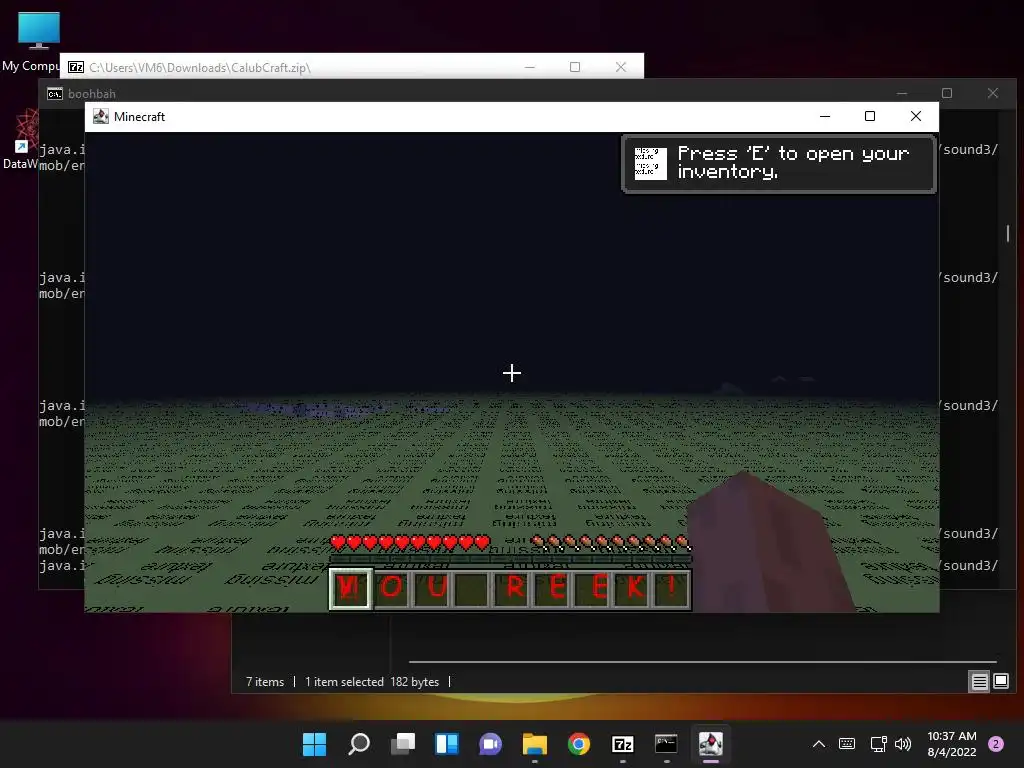The width and height of the screenshot is (1024, 768).
Task: Select the empty fourth hotbar slot
Action: coord(472,588)
